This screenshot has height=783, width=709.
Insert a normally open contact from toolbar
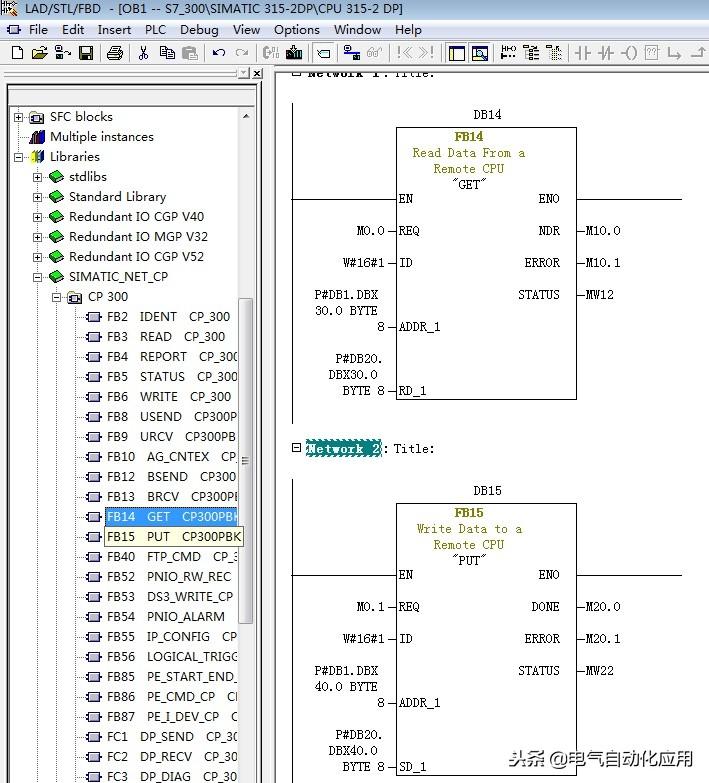[583, 53]
